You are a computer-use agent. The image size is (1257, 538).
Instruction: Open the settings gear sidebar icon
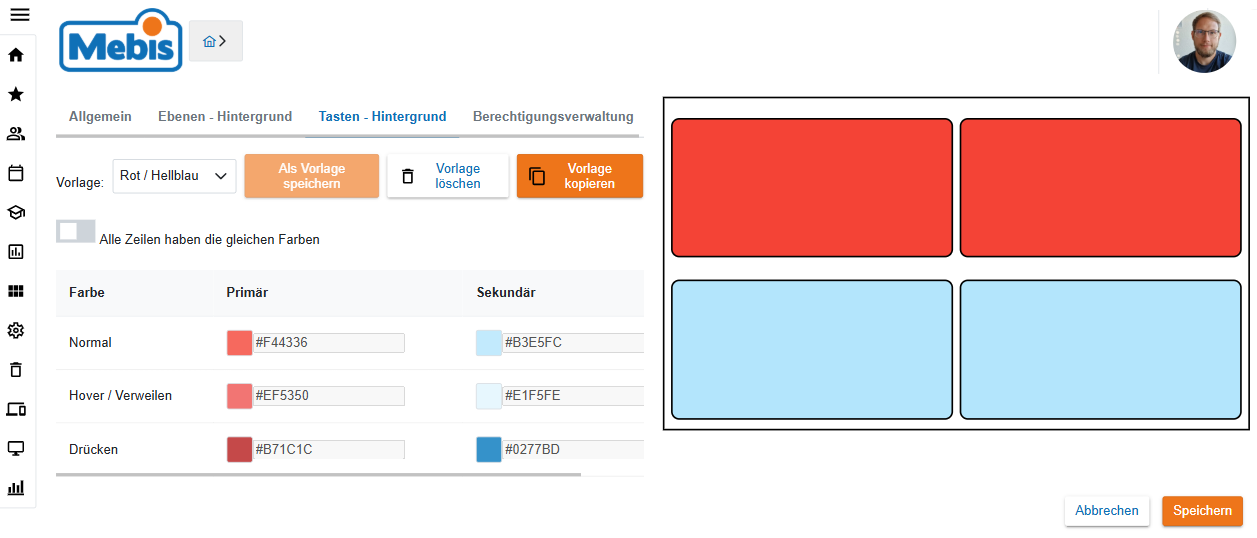pyautogui.click(x=16, y=331)
